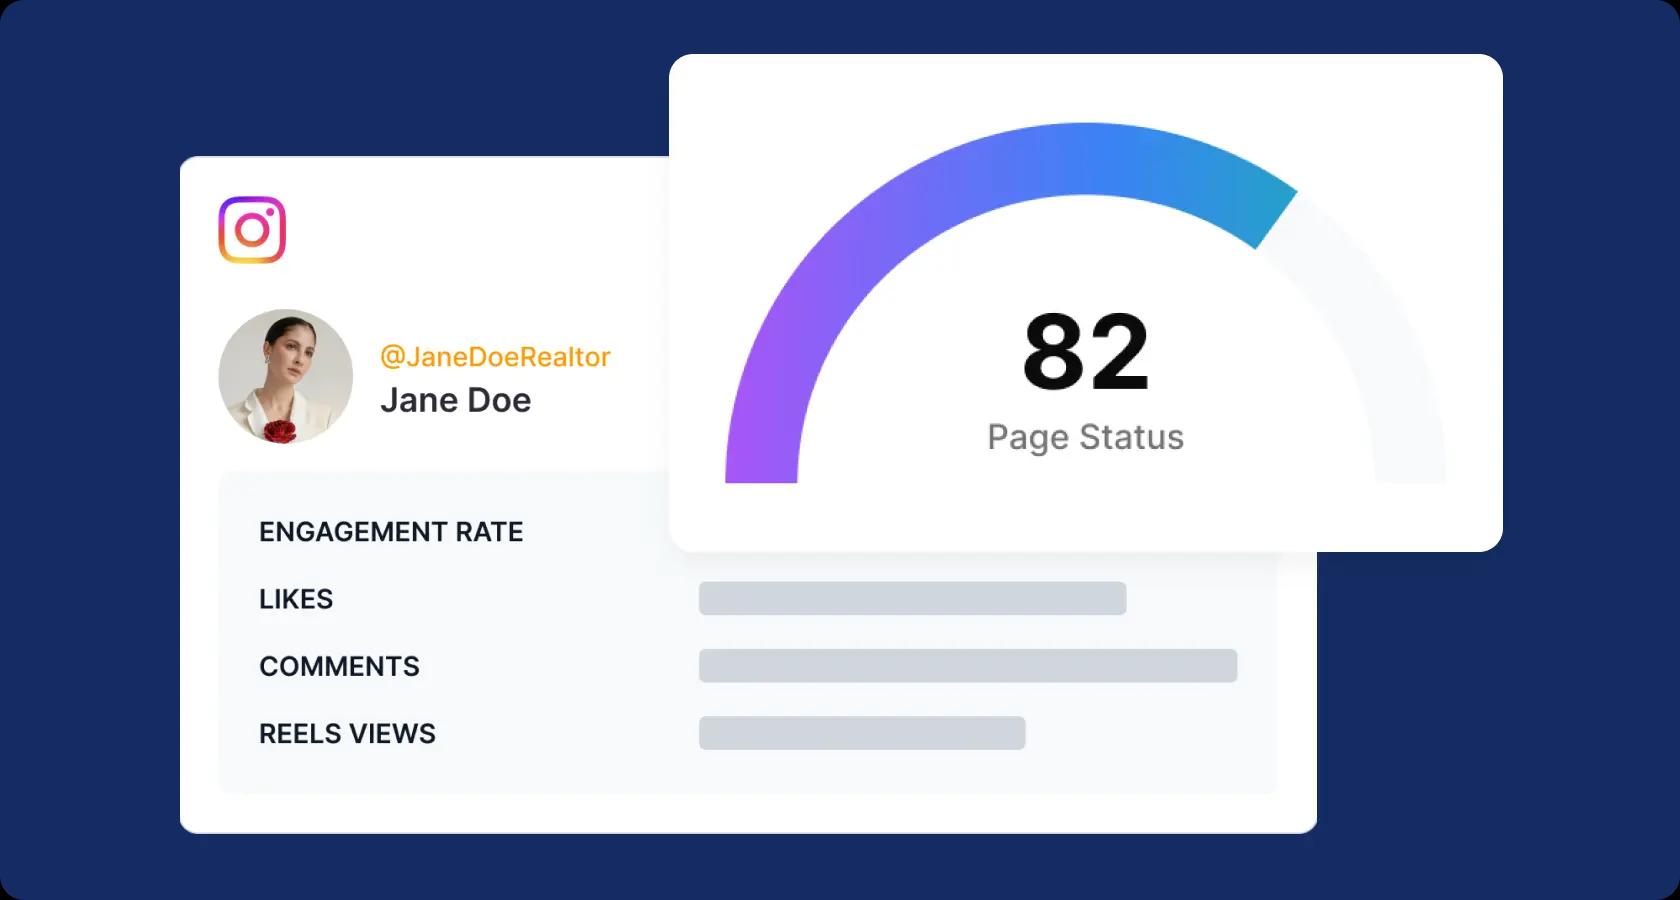Open Jane Doe's profile photo
1680x900 pixels.
tap(286, 376)
